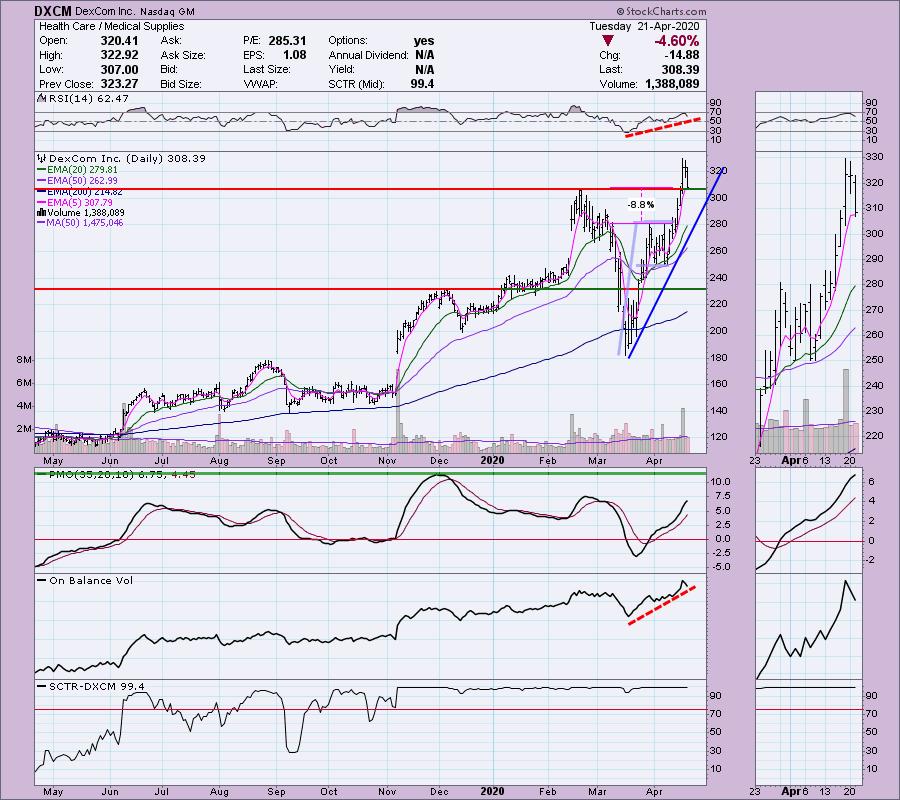Viewport: 900px width, 800px height.
Task: Click the Annual Dividend N/A value
Action: point(424,55)
